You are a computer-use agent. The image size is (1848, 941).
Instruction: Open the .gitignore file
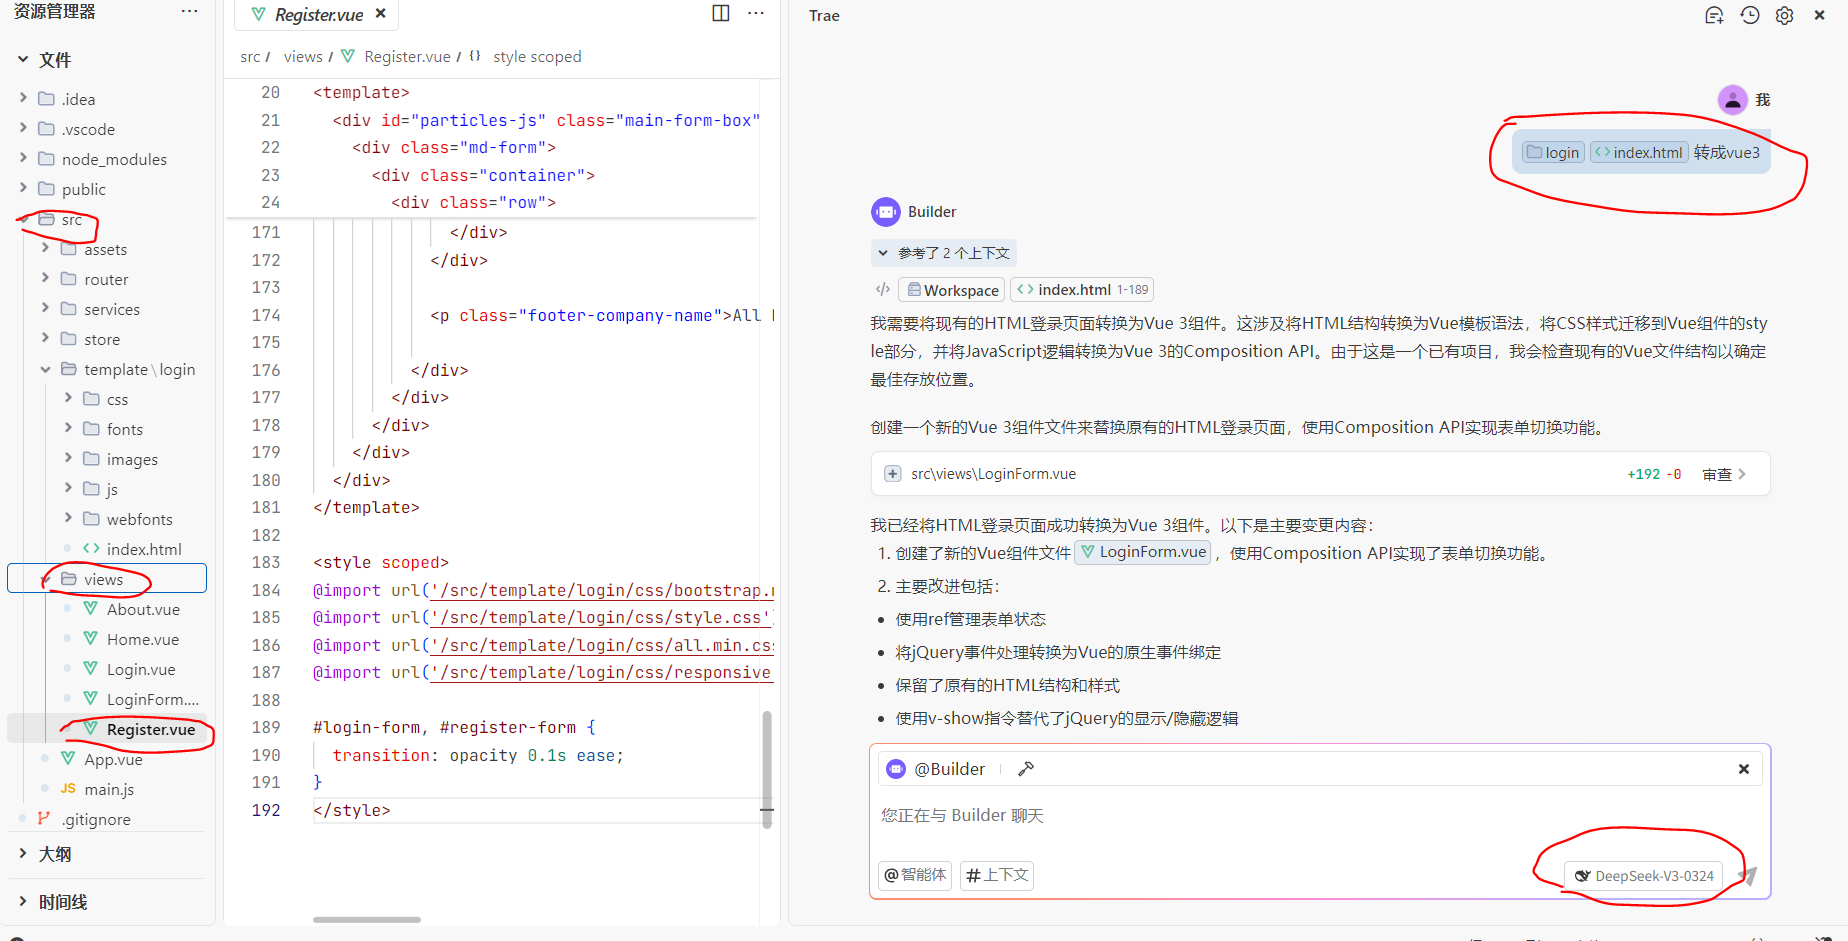coord(95,819)
